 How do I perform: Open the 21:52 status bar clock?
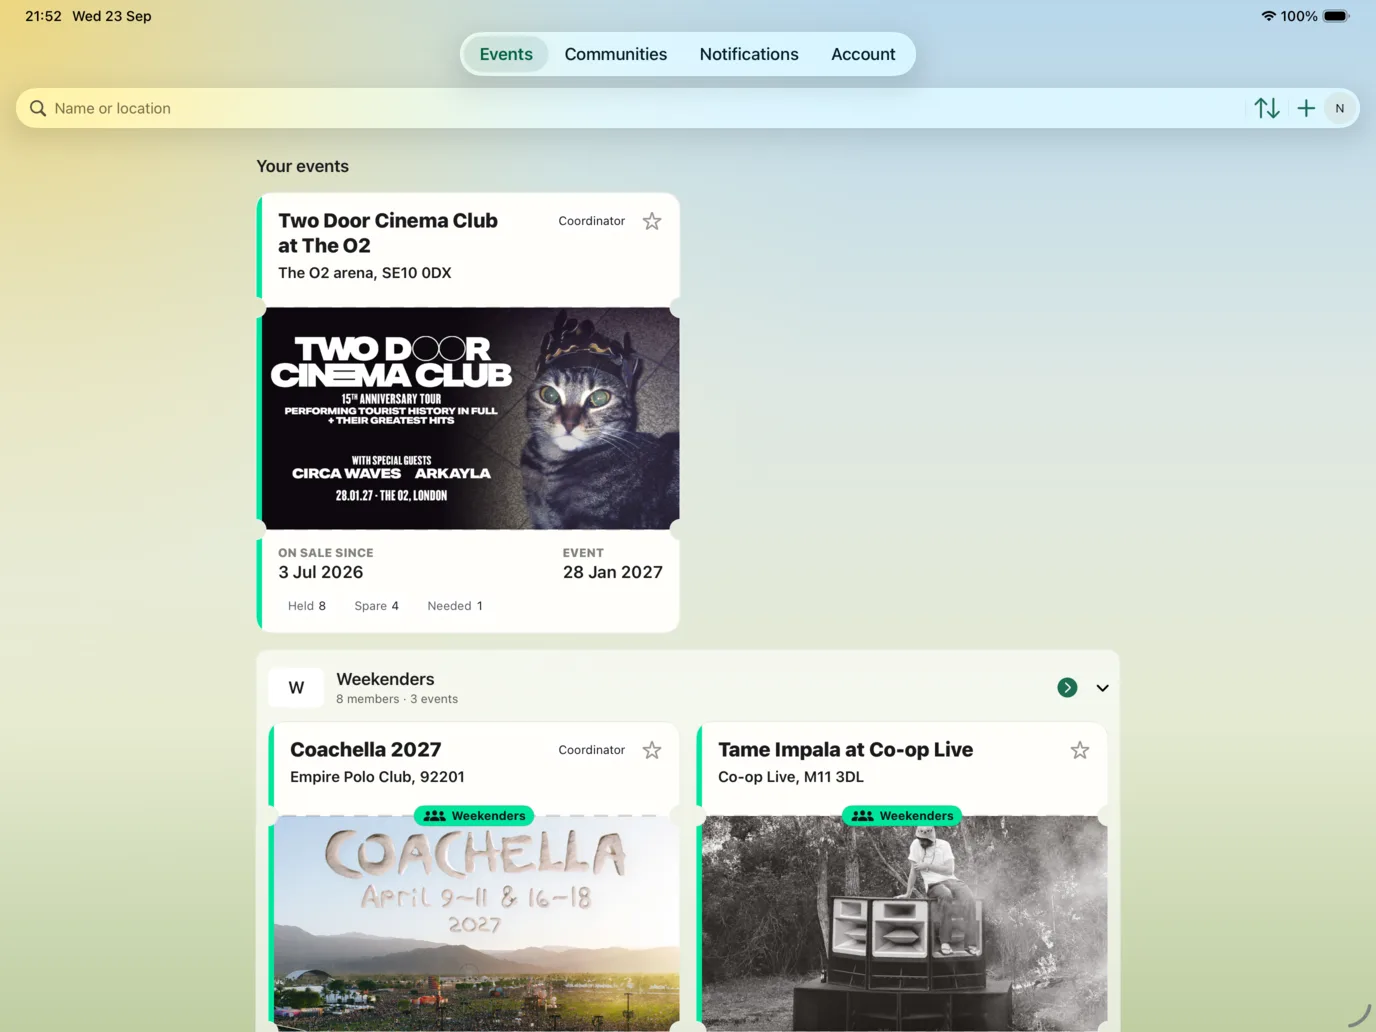tap(43, 16)
